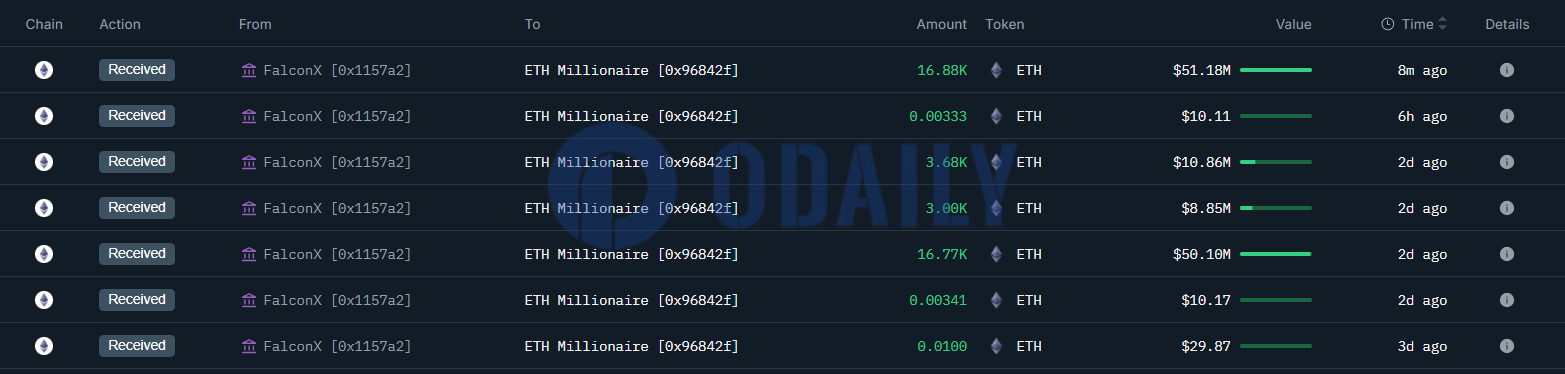1565x374 pixels.
Task: Click the 16.88K amount in first row
Action: click(x=942, y=70)
